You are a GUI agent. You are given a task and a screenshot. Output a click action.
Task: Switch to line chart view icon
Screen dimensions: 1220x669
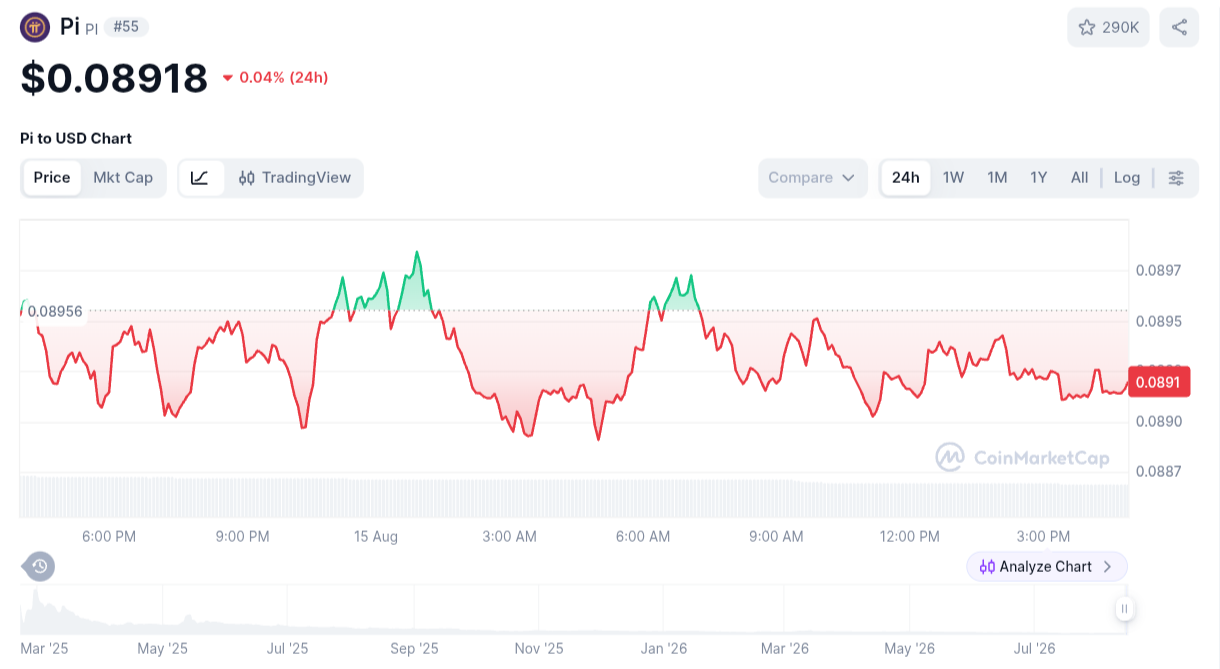pos(200,178)
